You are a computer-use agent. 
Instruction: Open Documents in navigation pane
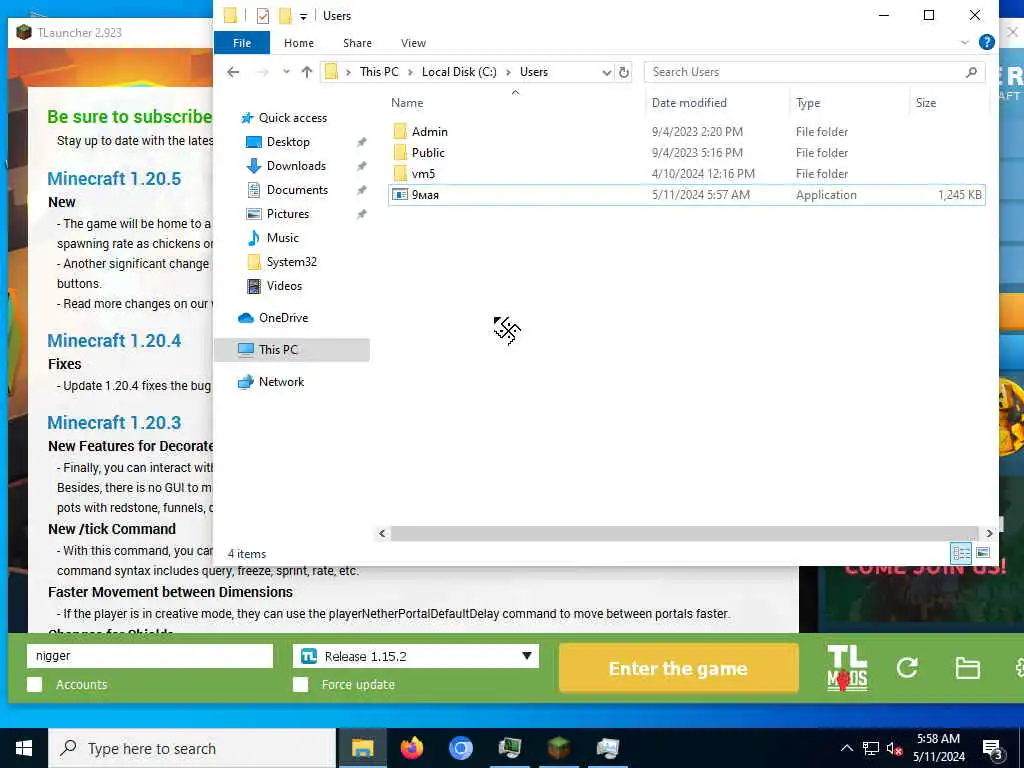point(297,190)
